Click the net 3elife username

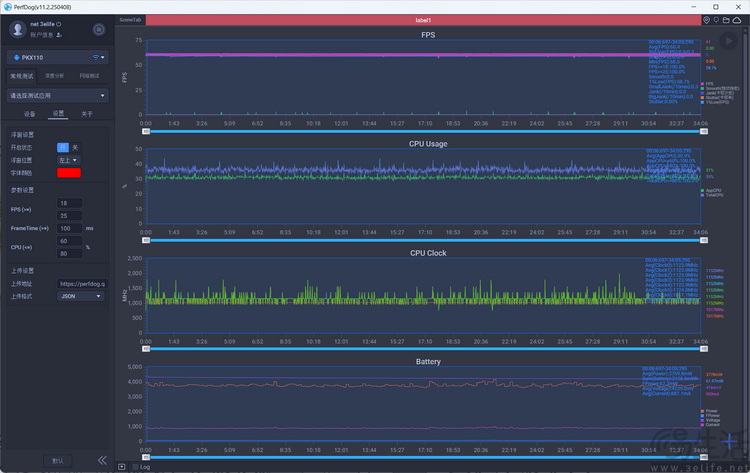point(42,24)
